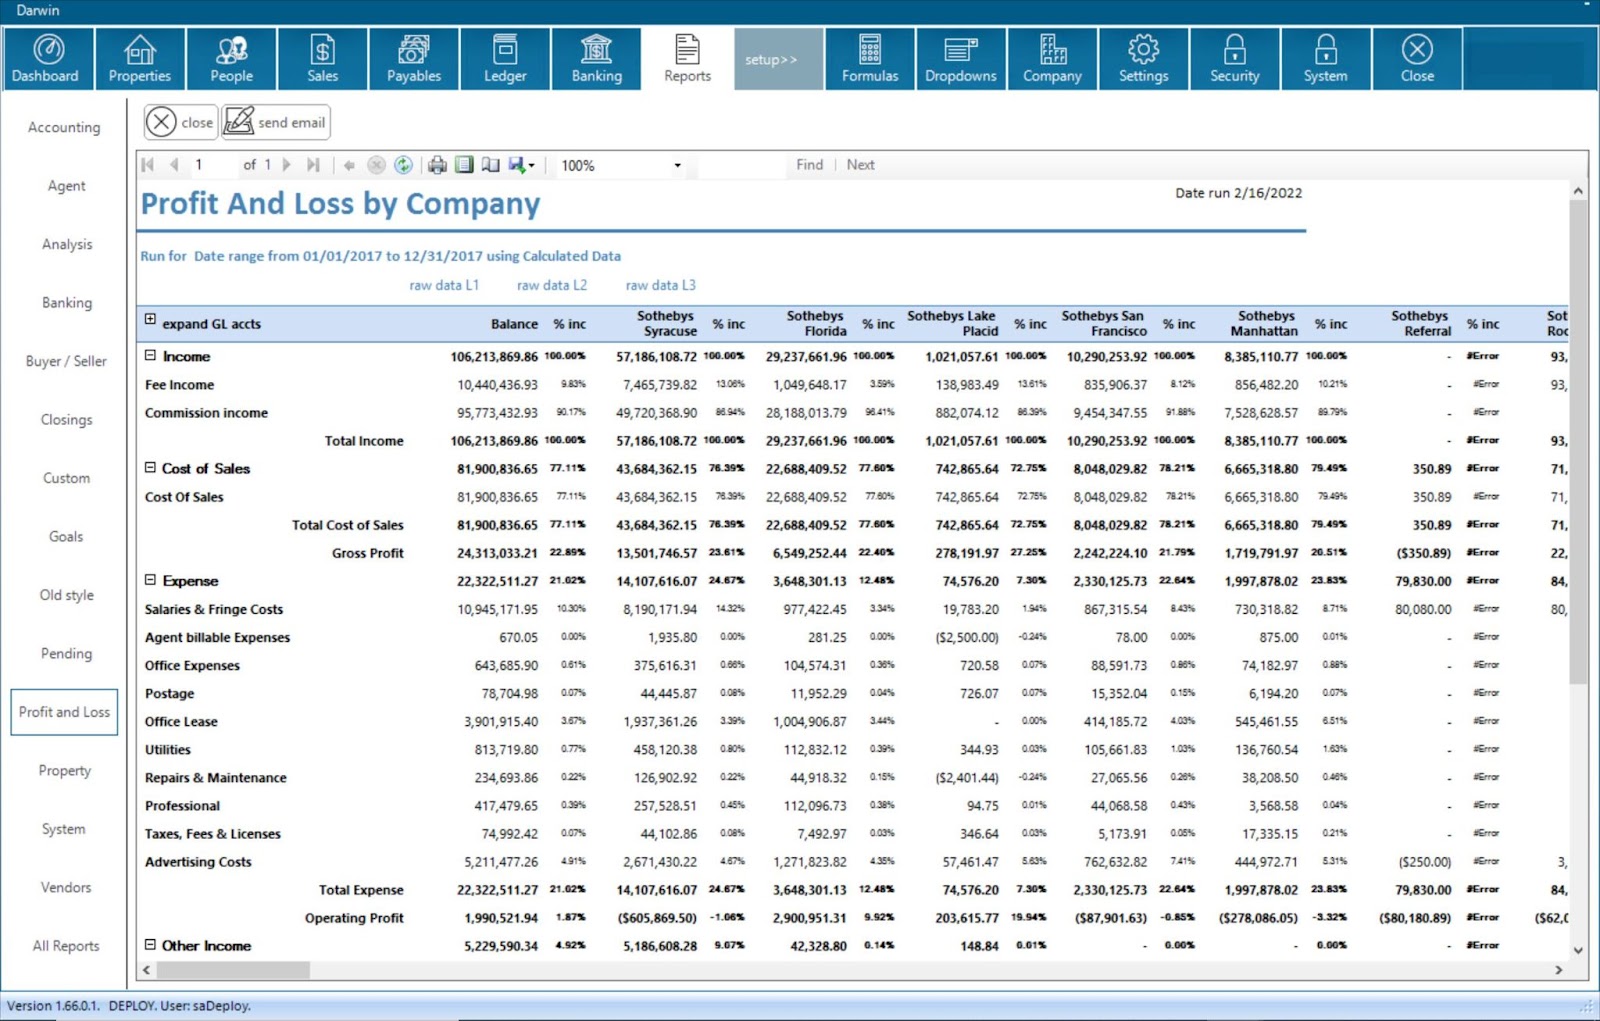This screenshot has width=1600, height=1021.
Task: Select the Reports module
Action: [x=687, y=59]
